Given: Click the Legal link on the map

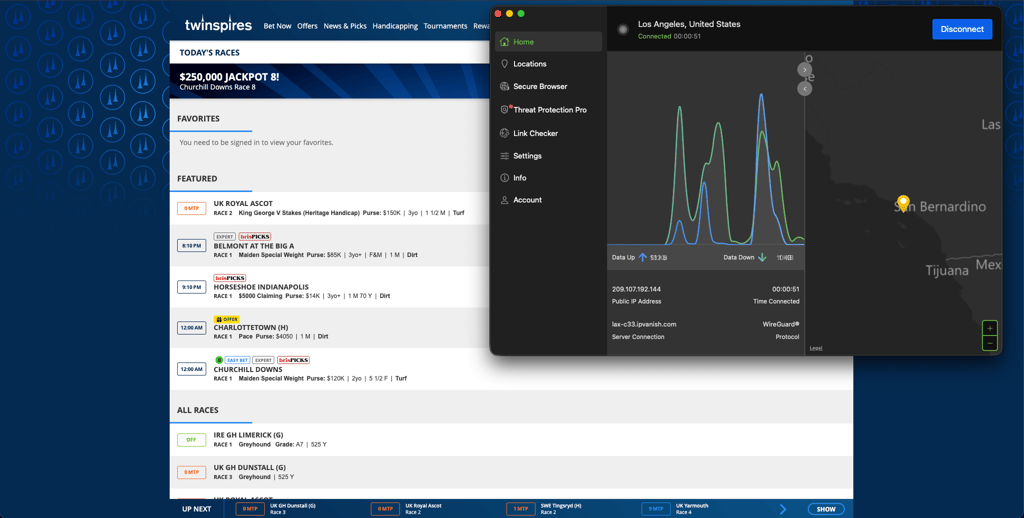Looking at the screenshot, I should (816, 348).
